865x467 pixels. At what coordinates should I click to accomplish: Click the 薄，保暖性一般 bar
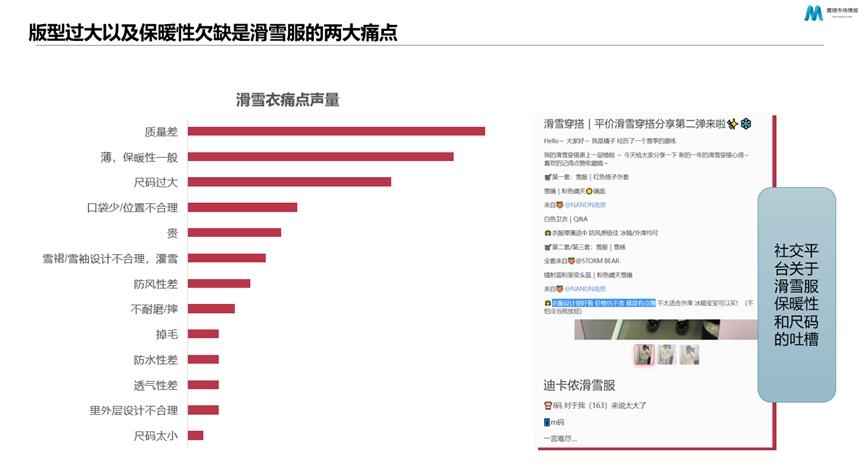coord(320,156)
